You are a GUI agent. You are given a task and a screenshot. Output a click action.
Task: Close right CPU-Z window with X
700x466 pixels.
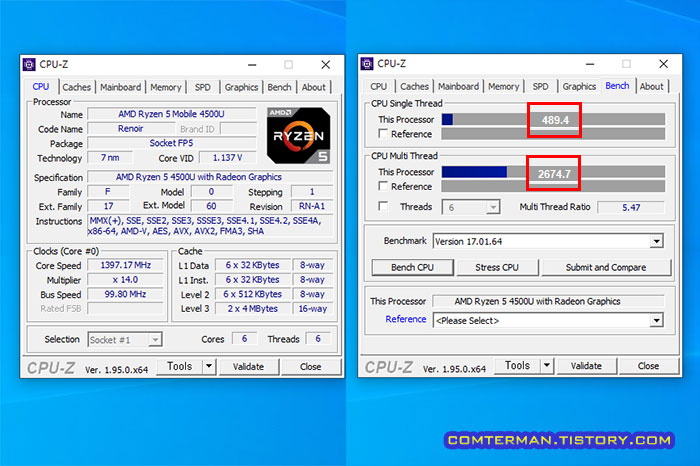[663, 64]
